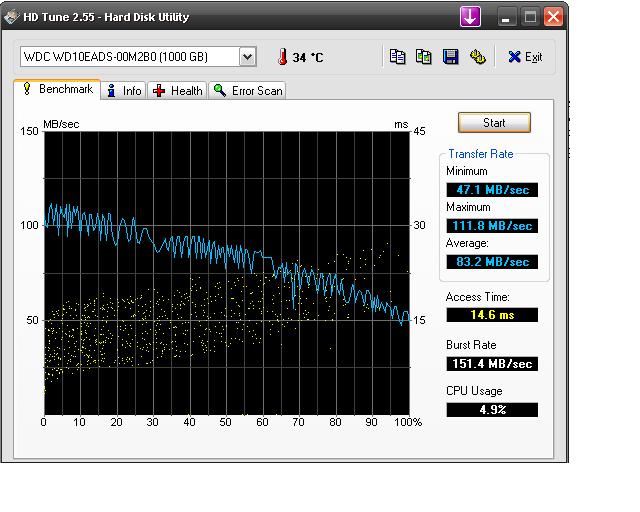This screenshot has width=640, height=512.
Task: Open the Health tab
Action: coord(178,90)
